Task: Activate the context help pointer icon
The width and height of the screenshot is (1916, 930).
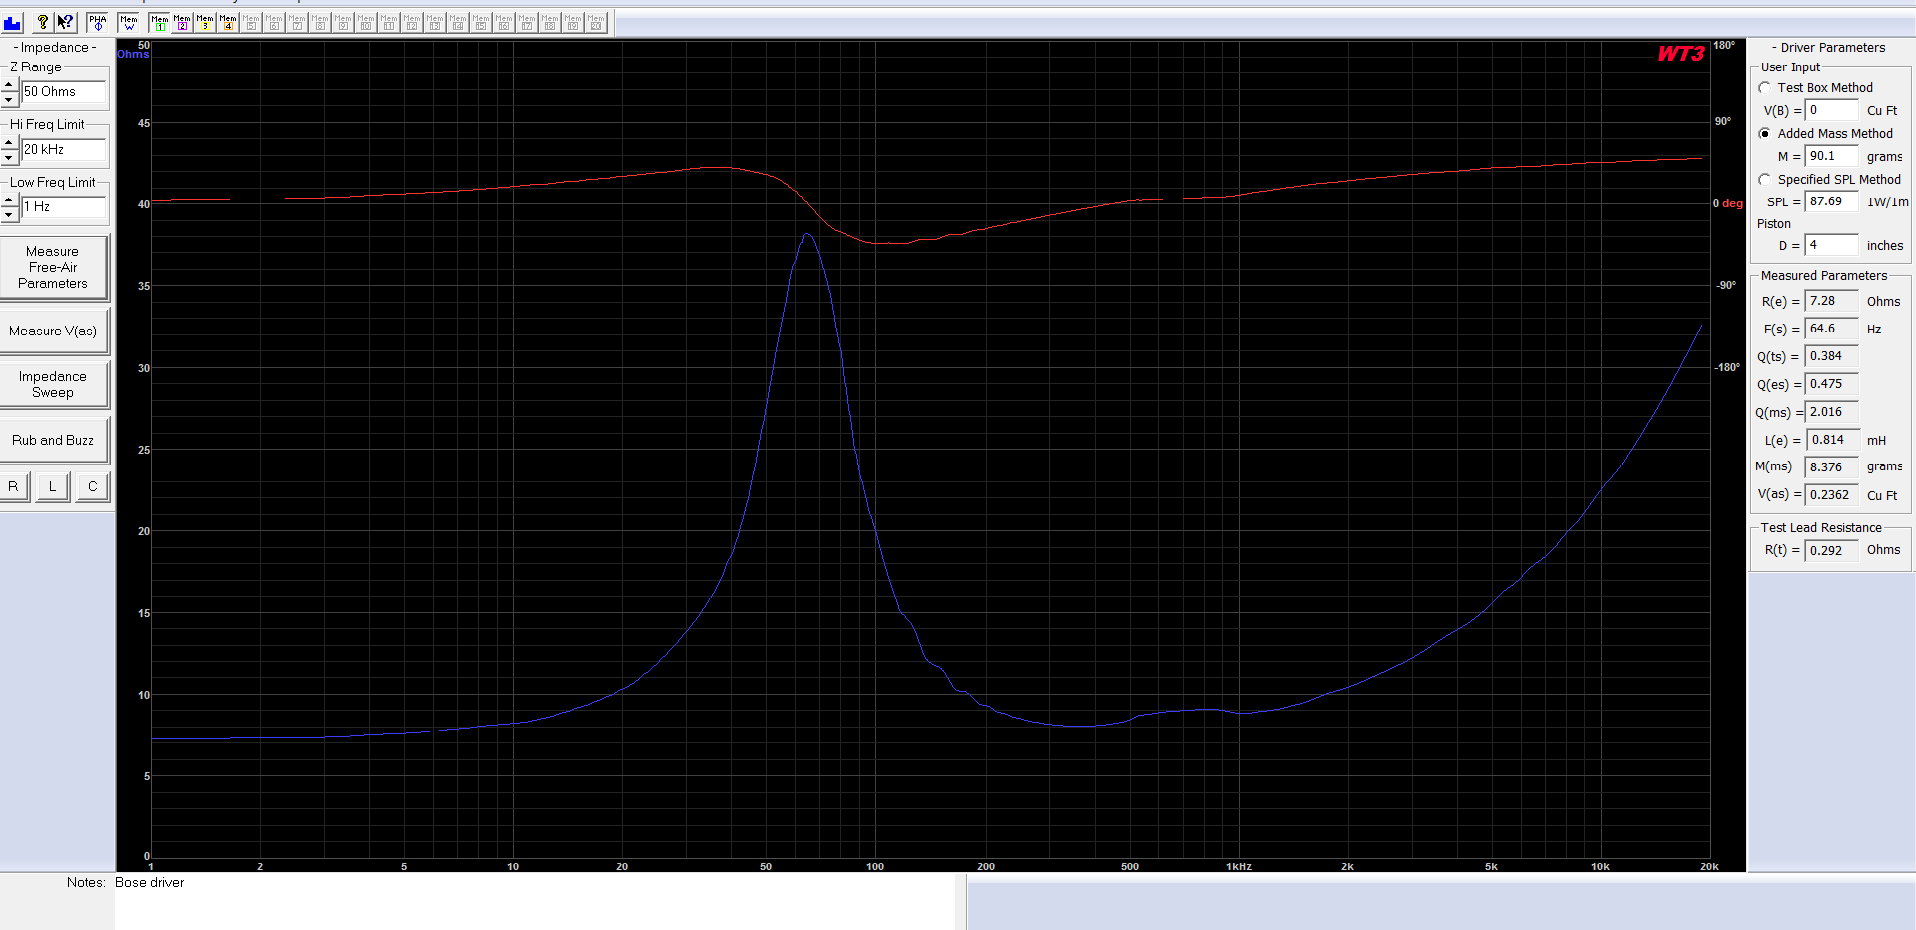Action: point(66,22)
